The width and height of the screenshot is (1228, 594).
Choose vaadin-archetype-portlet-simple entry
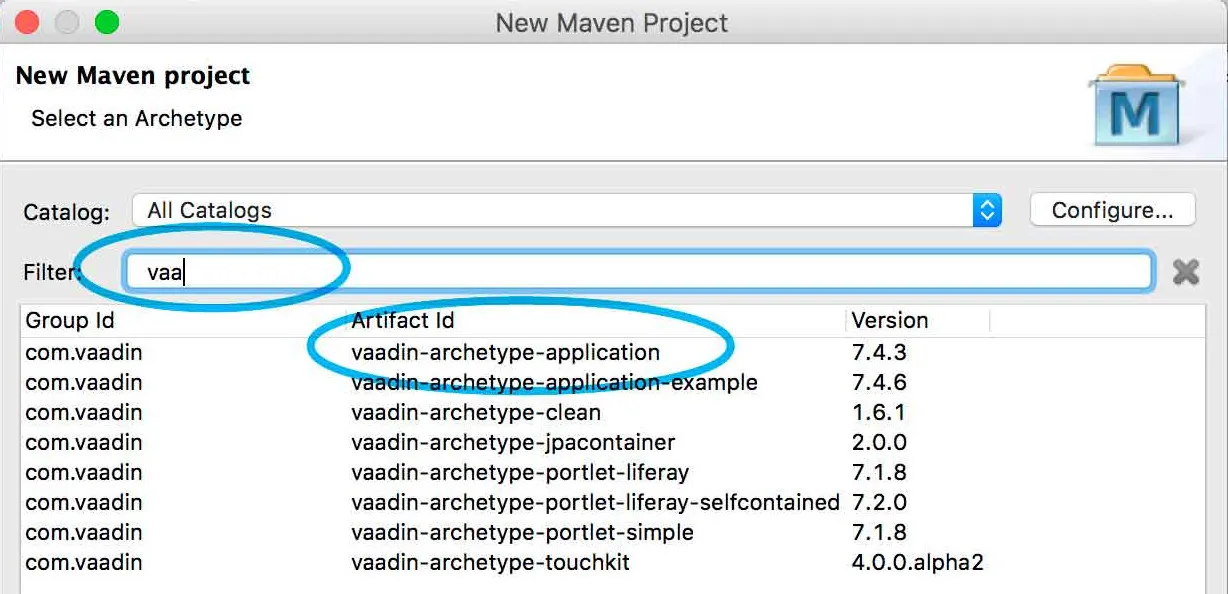click(x=522, y=532)
